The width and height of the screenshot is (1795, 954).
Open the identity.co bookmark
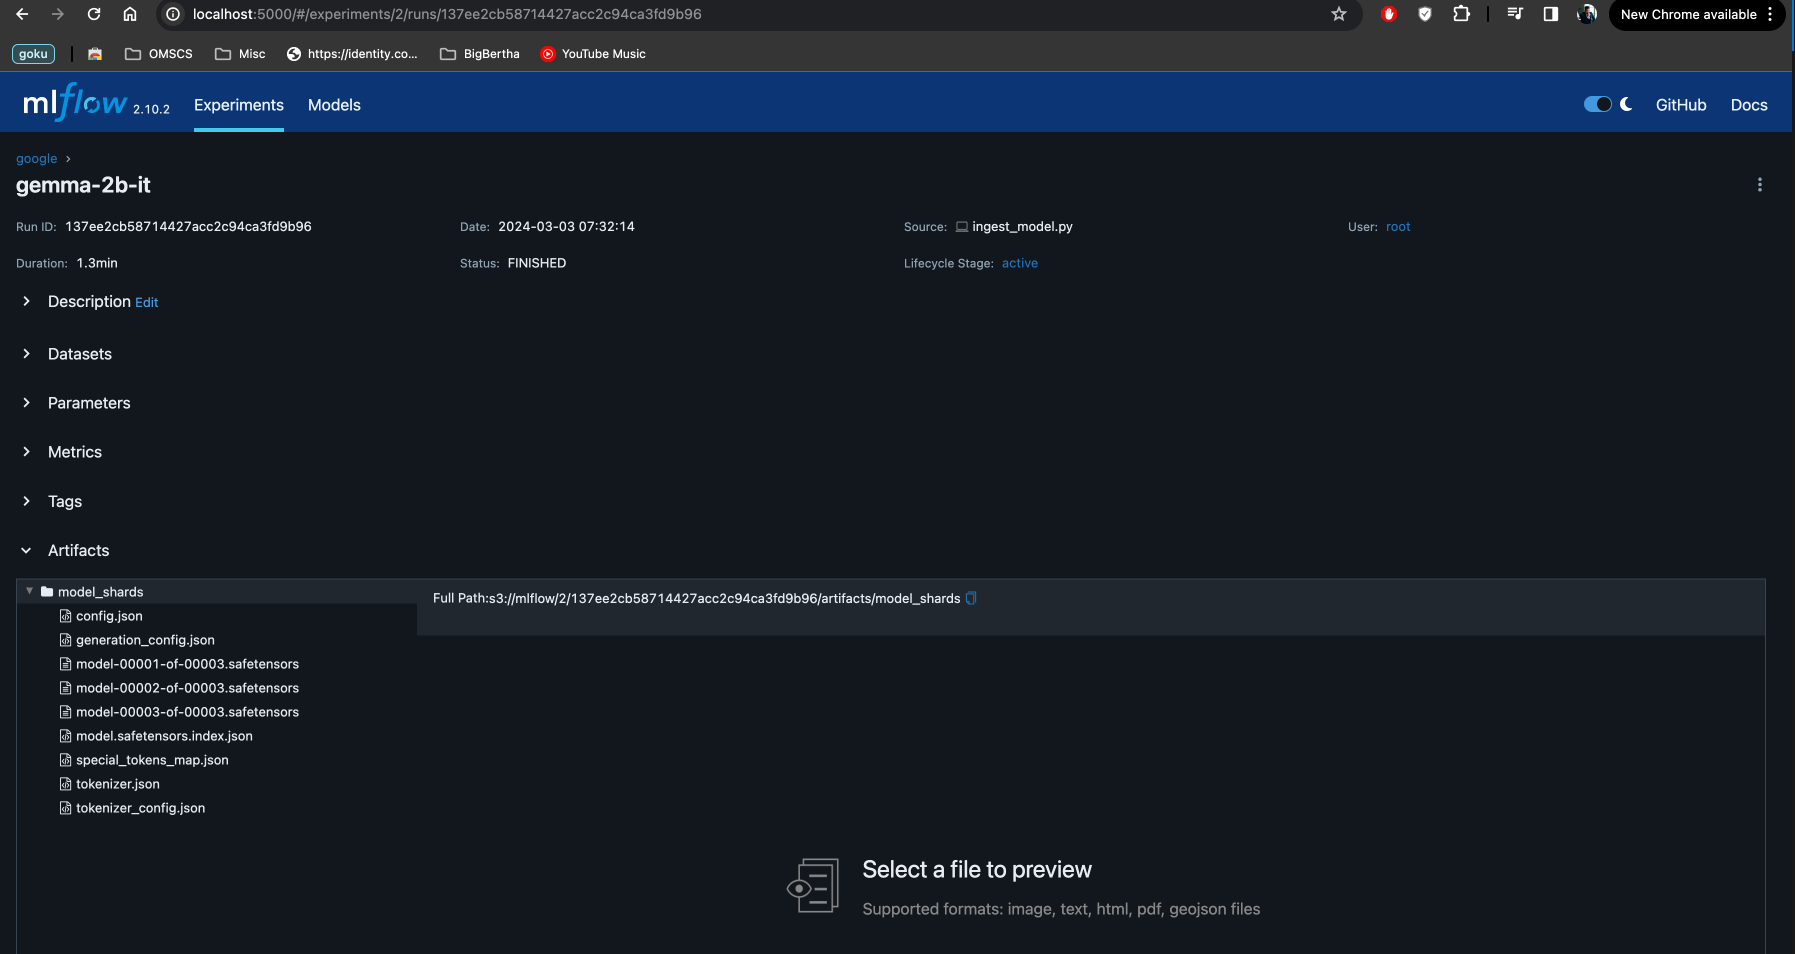coord(352,54)
